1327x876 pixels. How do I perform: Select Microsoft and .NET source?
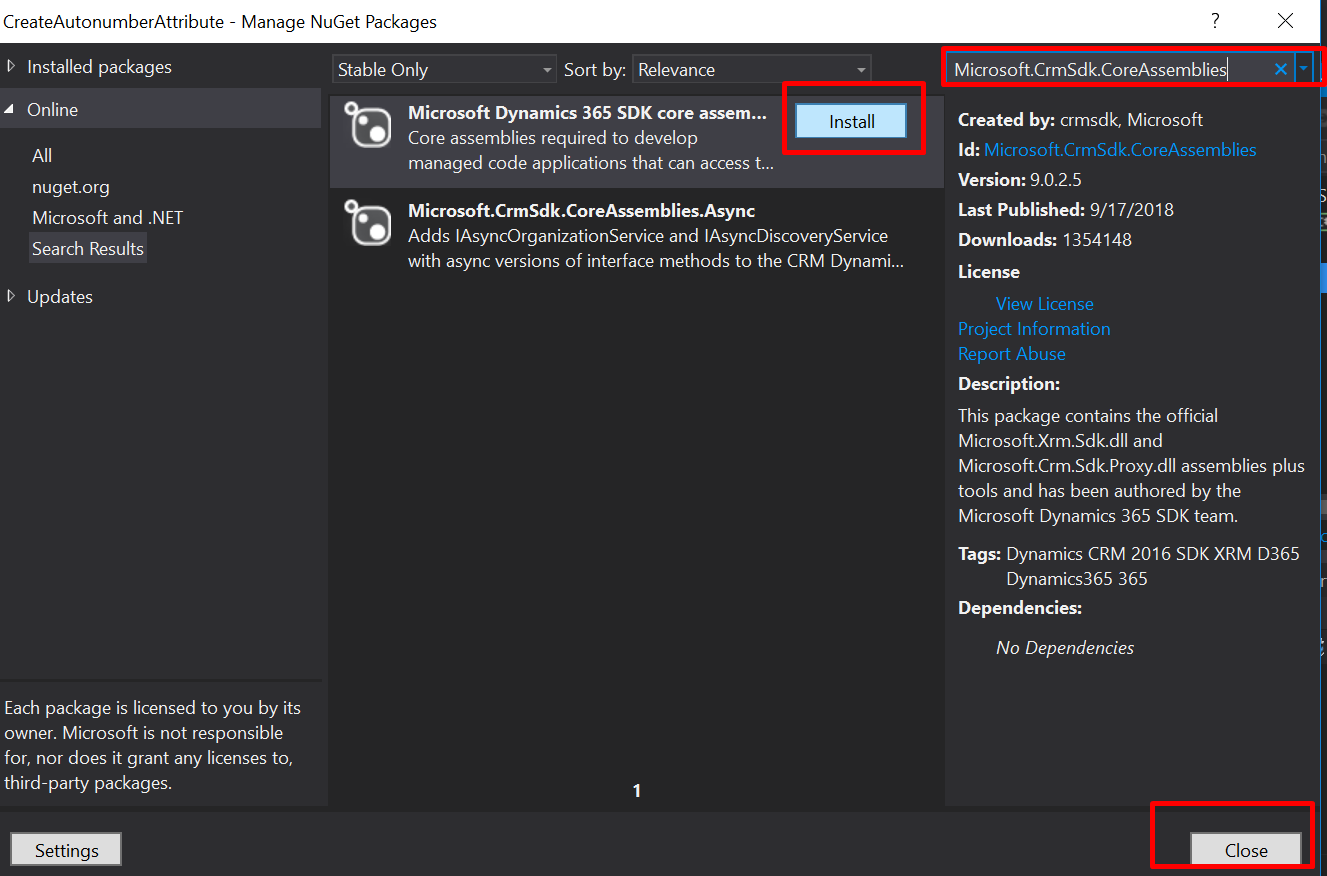[108, 218]
